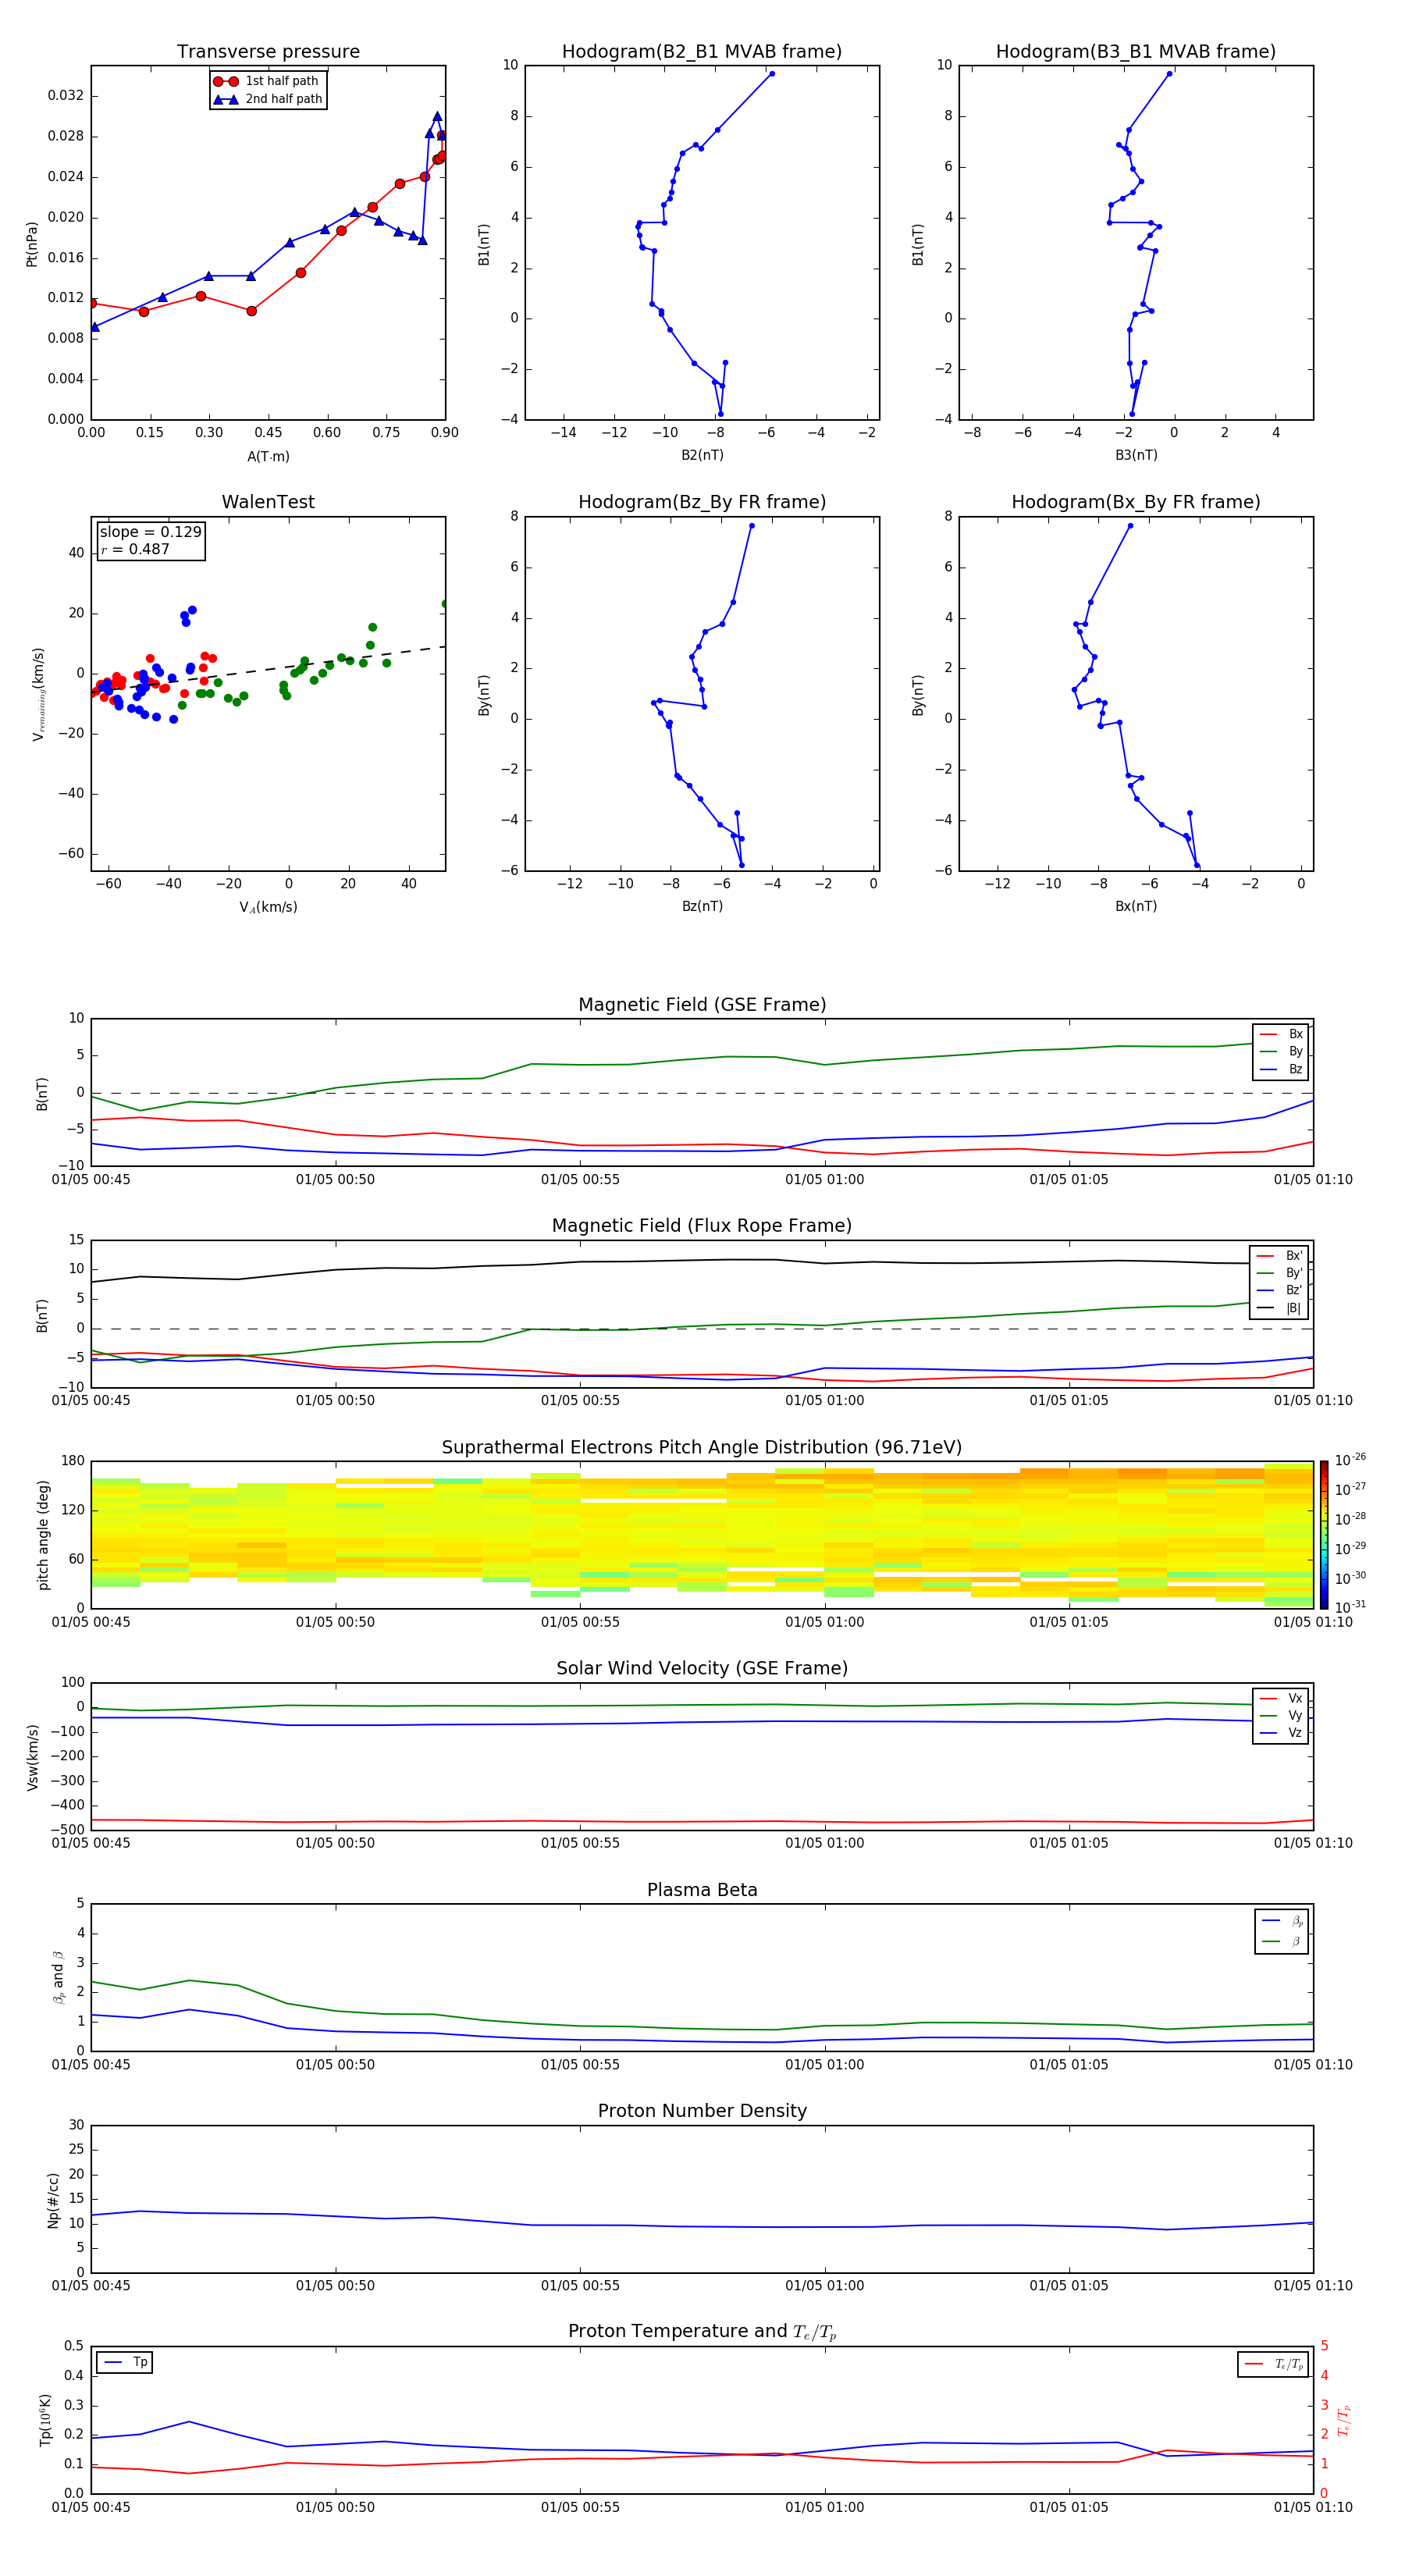Click the 'pitch angle (deg)' axis label
The image size is (1405, 2576).
tap(43, 1534)
